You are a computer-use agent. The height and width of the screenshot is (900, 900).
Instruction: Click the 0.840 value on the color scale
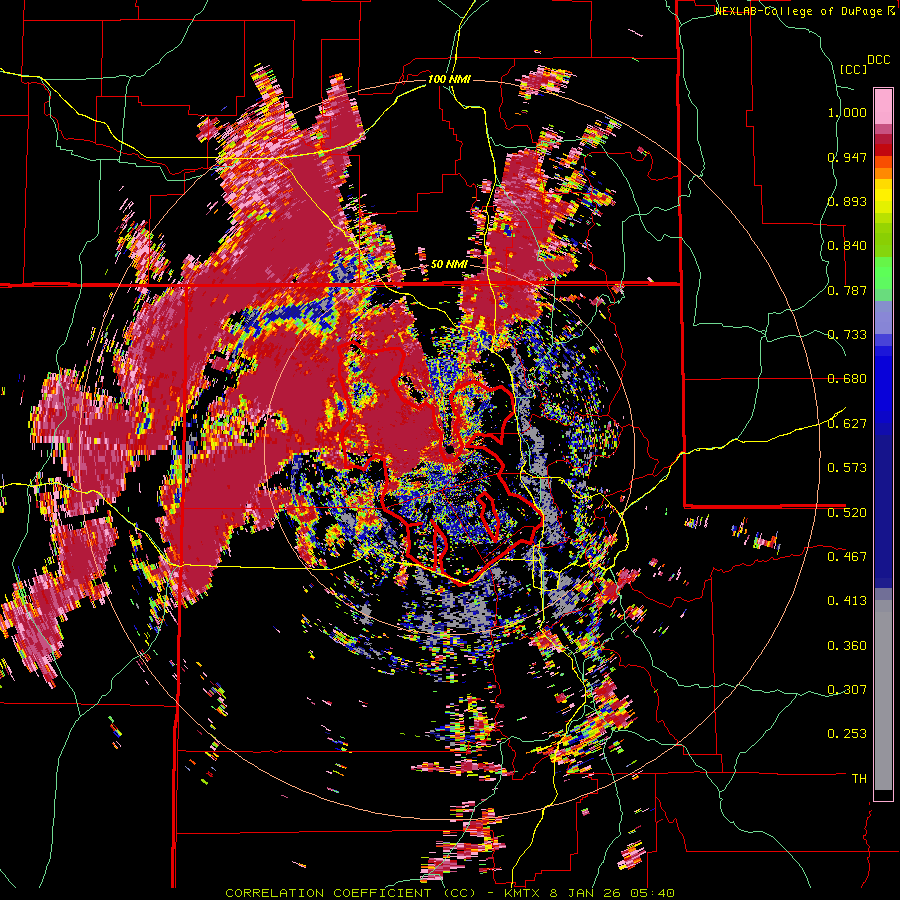coord(847,246)
